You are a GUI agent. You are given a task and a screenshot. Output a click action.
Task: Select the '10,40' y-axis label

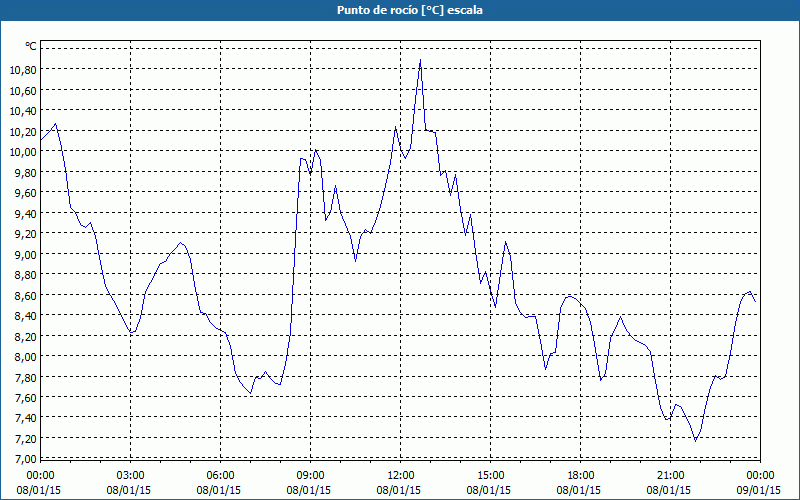(23, 111)
